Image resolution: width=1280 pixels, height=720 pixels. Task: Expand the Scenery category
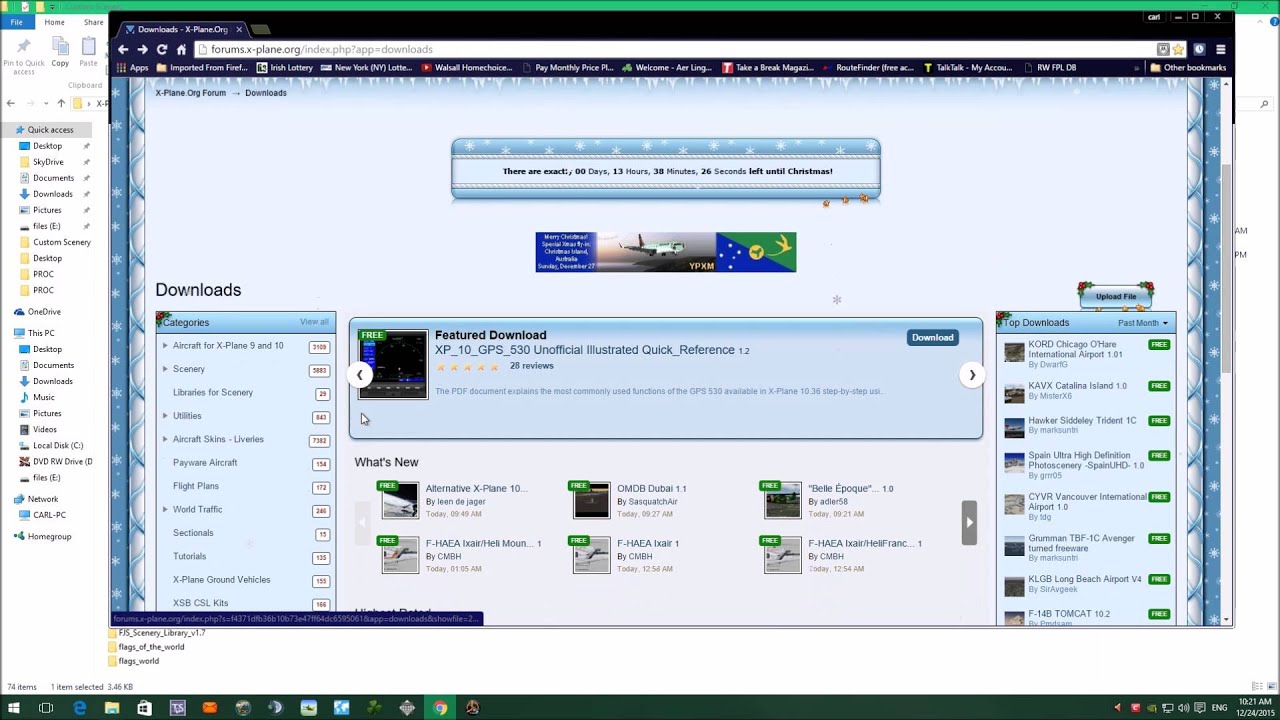165,369
